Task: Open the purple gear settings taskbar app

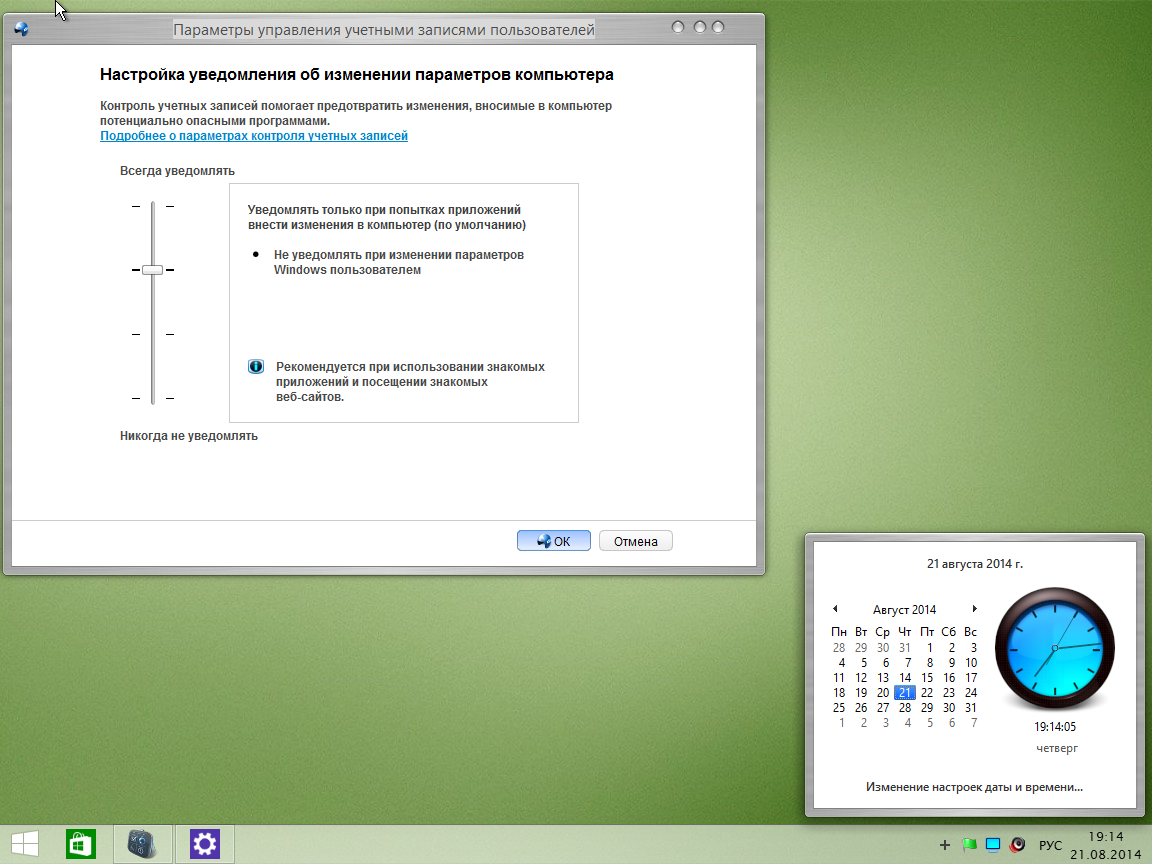Action: click(204, 845)
